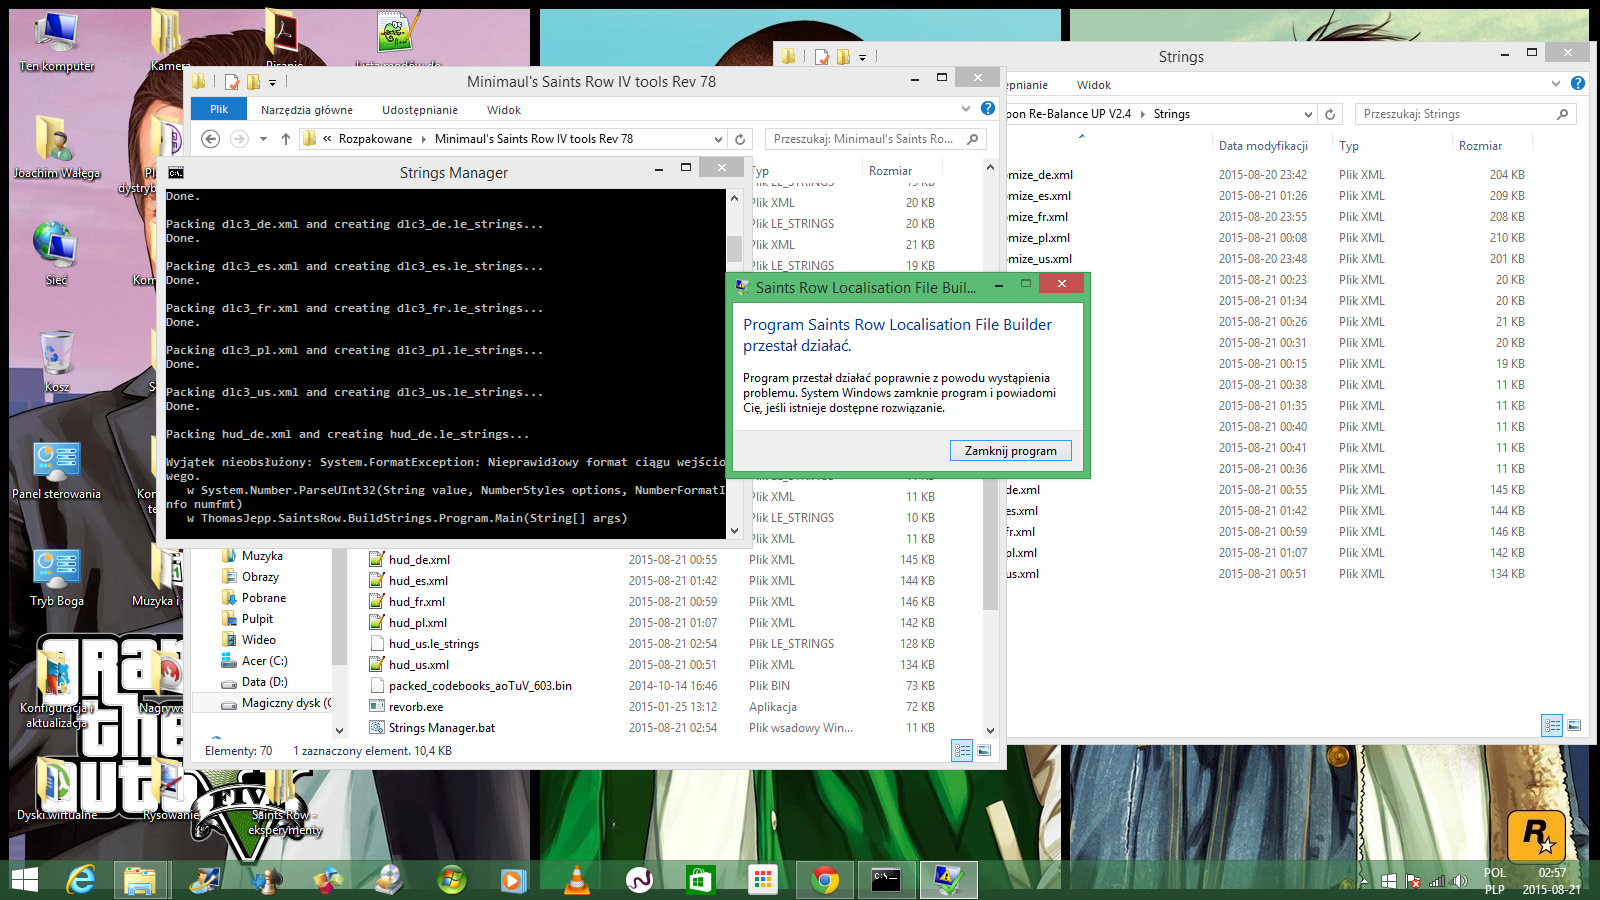Refresh the Minimaul's tools folder view
This screenshot has width=1600, height=900.
coord(740,139)
